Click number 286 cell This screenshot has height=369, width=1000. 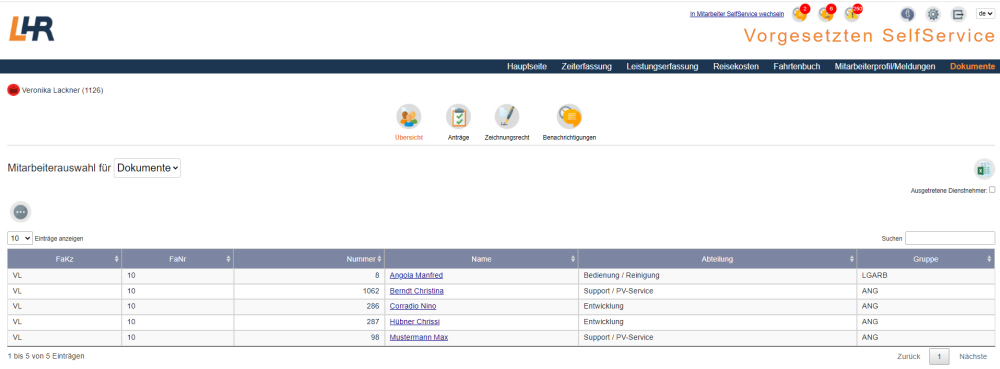(x=309, y=306)
